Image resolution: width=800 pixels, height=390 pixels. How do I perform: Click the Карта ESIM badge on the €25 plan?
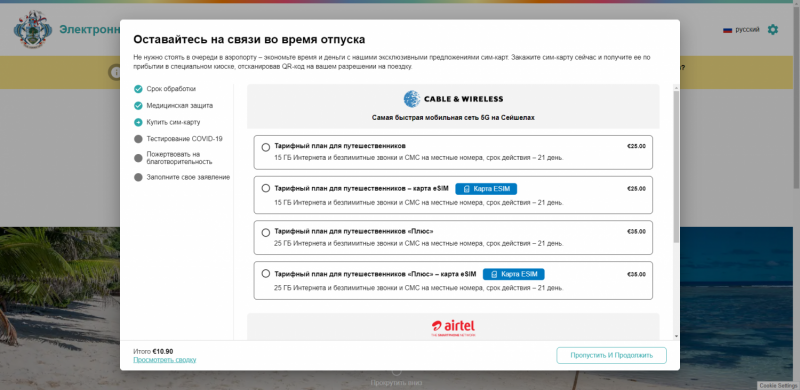[x=486, y=189]
